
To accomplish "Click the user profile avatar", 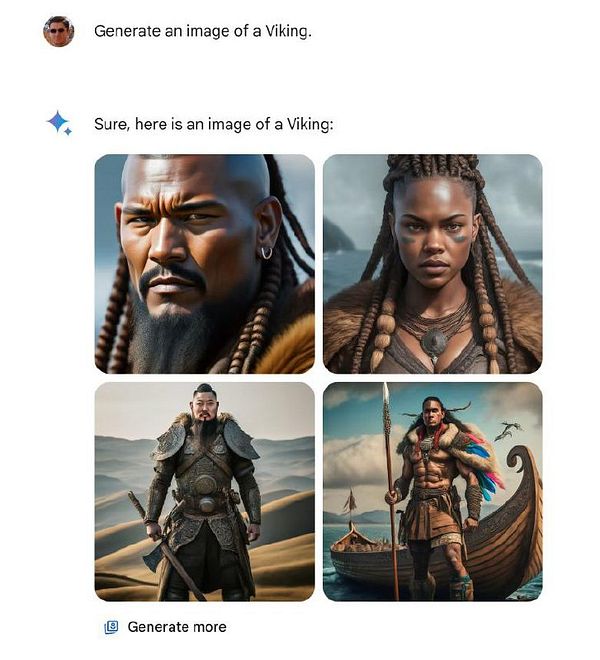I will point(59,31).
